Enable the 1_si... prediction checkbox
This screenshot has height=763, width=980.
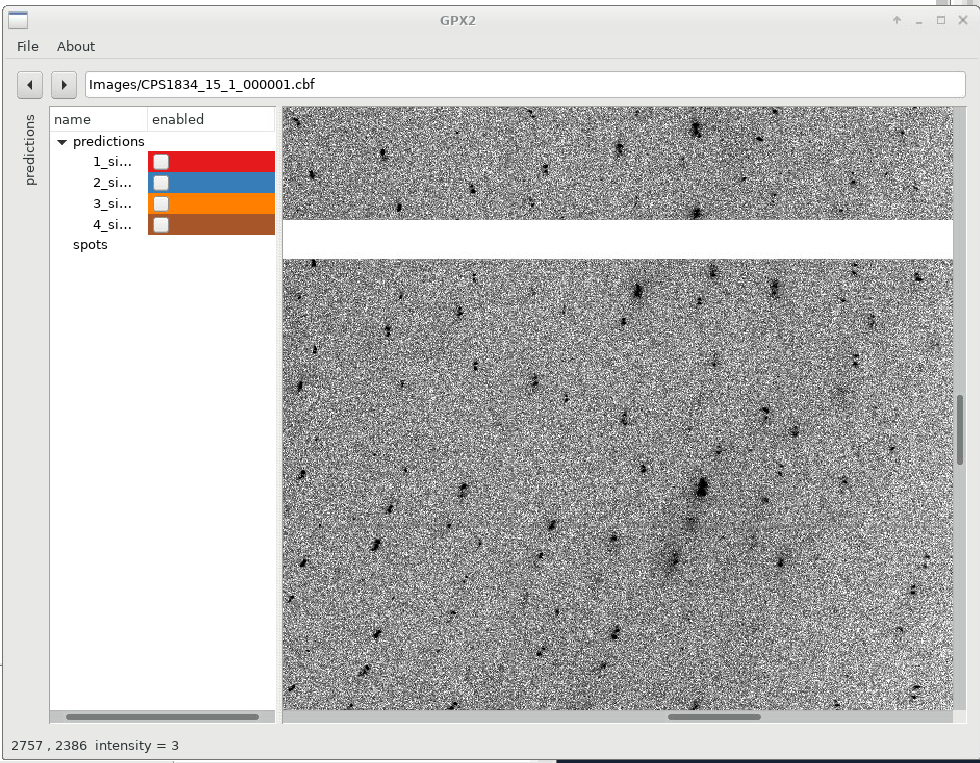pos(161,162)
